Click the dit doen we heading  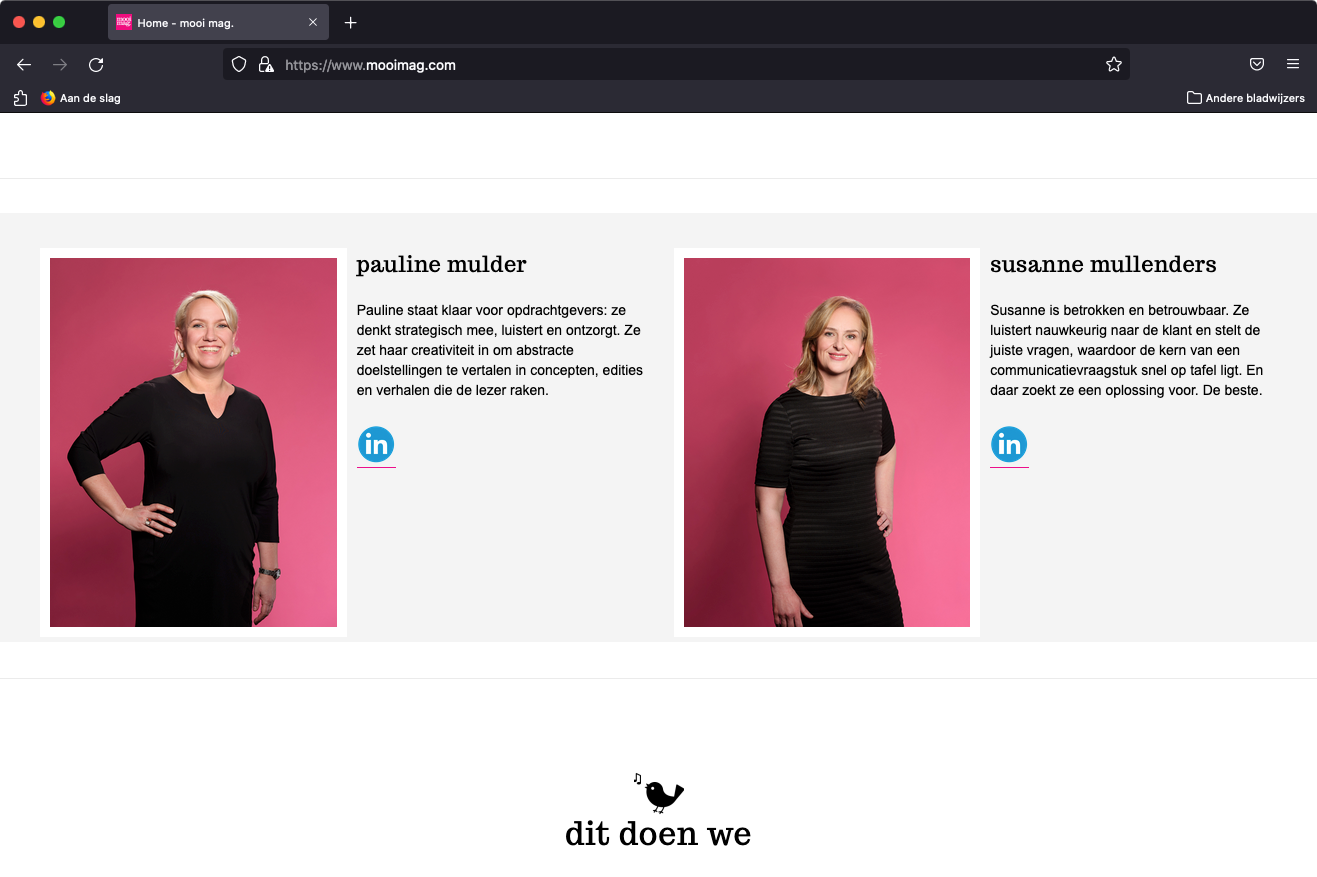coord(658,834)
